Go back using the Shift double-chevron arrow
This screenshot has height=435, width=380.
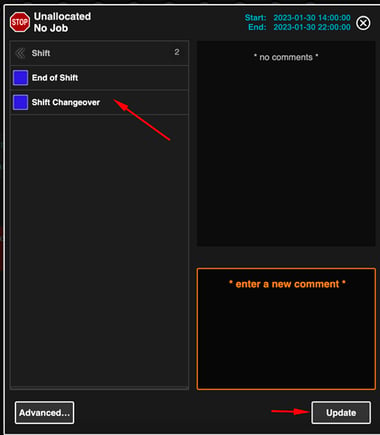tap(20, 53)
